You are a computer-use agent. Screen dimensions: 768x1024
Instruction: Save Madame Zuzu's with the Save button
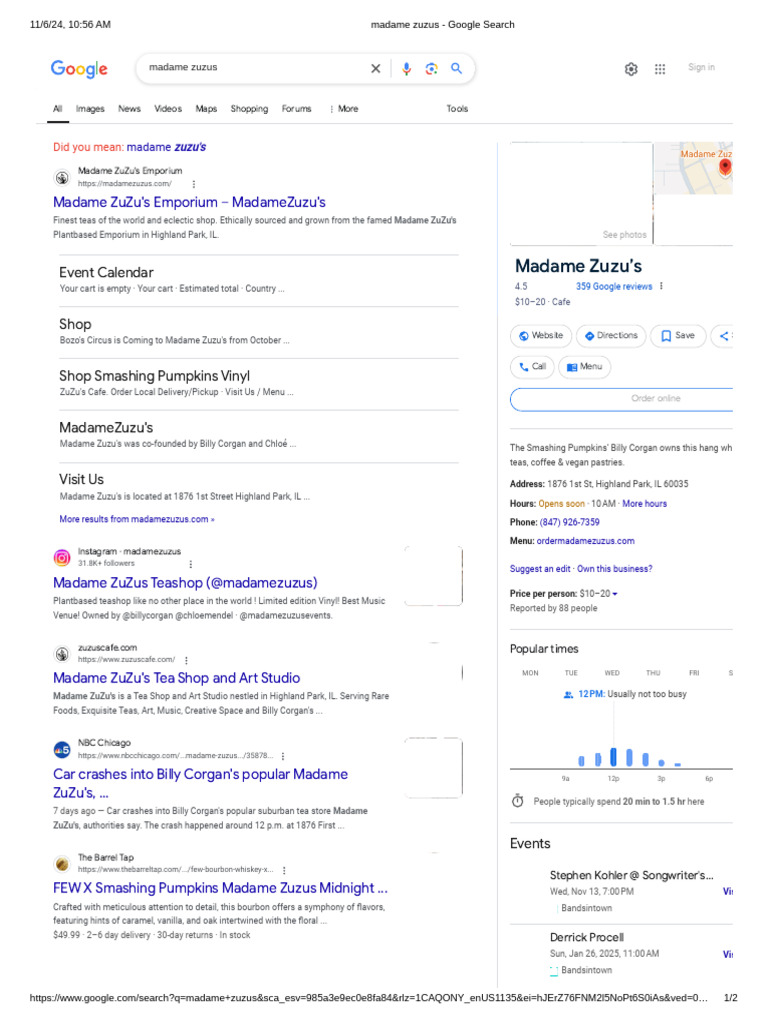678,336
